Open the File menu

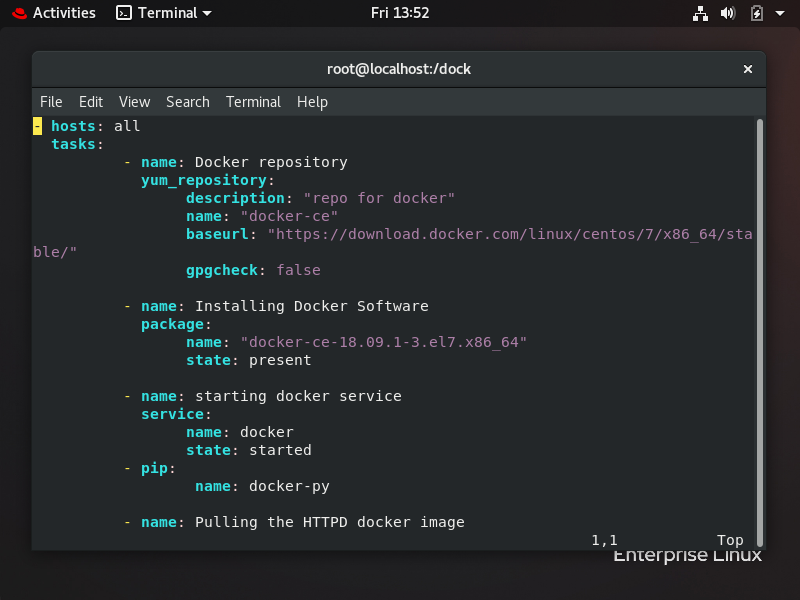coord(51,102)
